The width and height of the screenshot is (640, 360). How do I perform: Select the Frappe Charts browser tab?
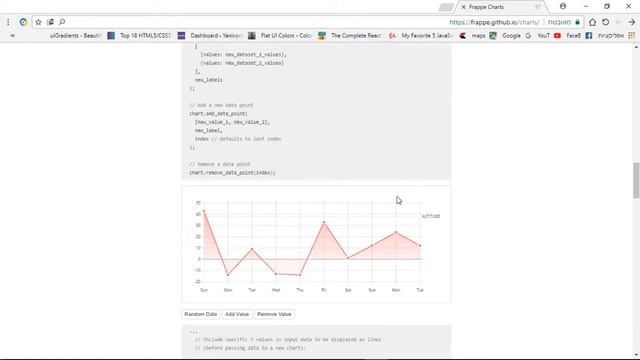point(502,7)
